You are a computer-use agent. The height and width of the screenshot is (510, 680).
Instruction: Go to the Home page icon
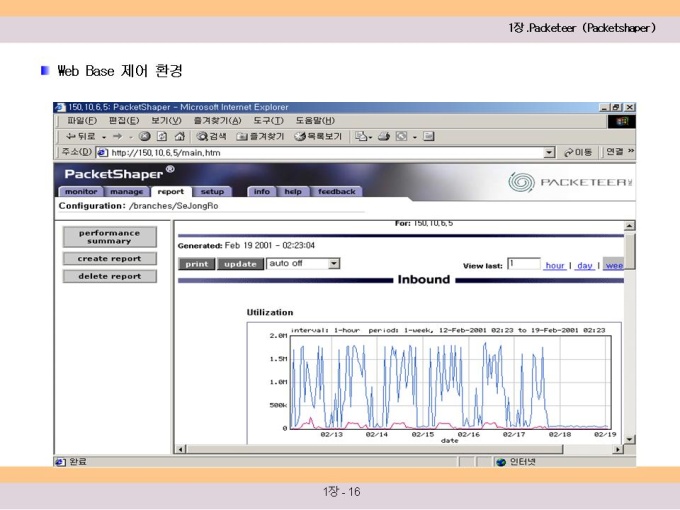(179, 136)
